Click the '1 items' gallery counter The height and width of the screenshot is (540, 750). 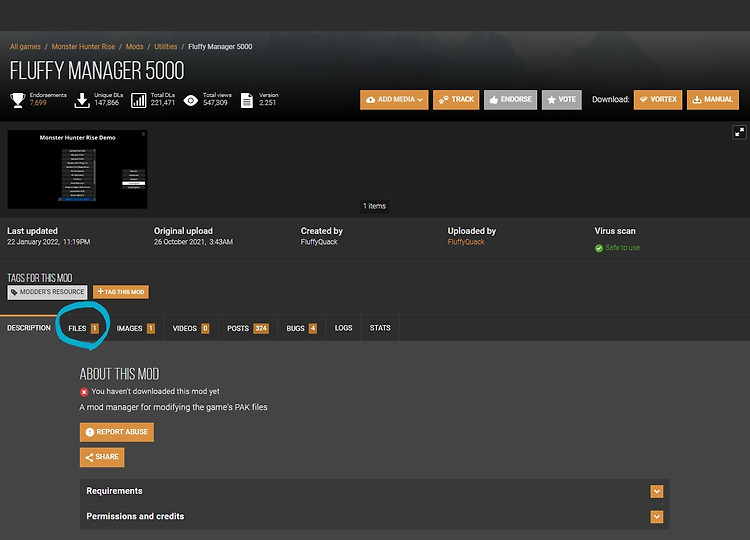[375, 206]
